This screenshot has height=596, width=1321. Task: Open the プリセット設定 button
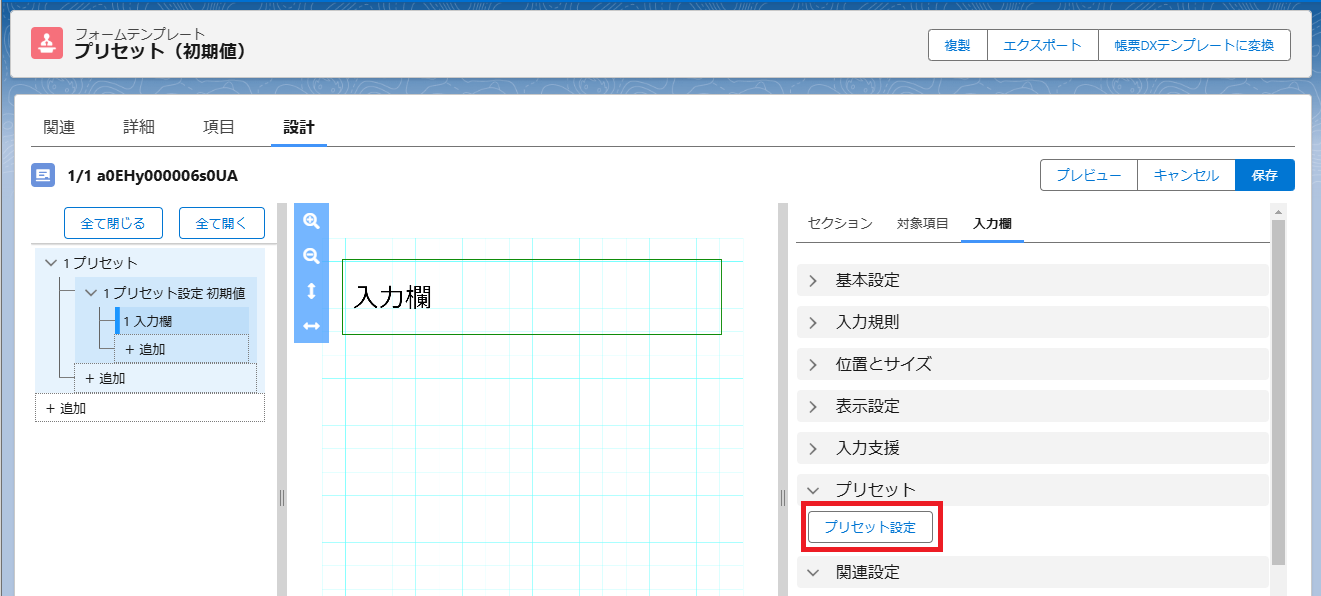pos(870,527)
